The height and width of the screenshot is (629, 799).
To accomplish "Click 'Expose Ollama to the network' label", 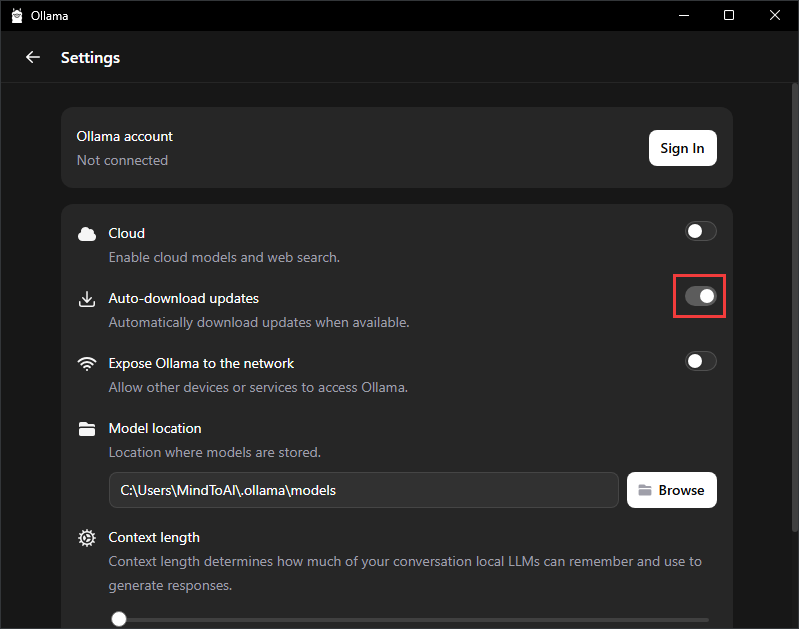I will click(x=201, y=363).
